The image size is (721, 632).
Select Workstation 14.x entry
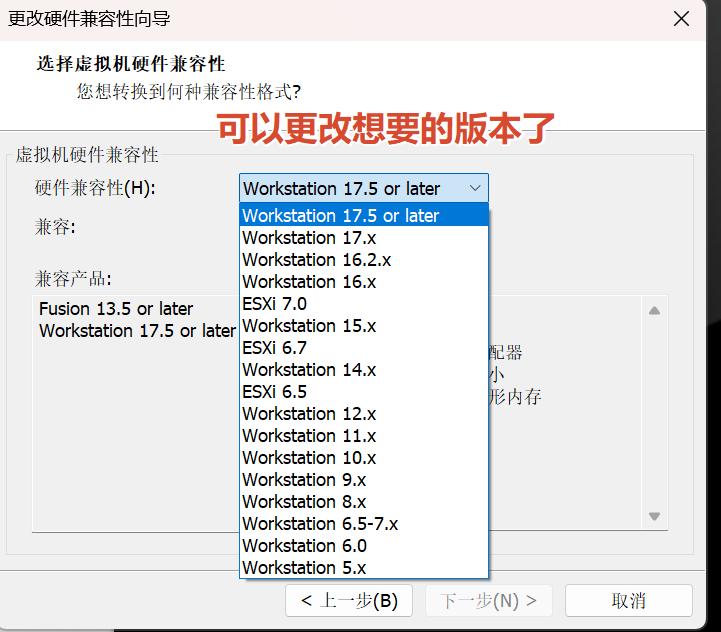tap(364, 370)
